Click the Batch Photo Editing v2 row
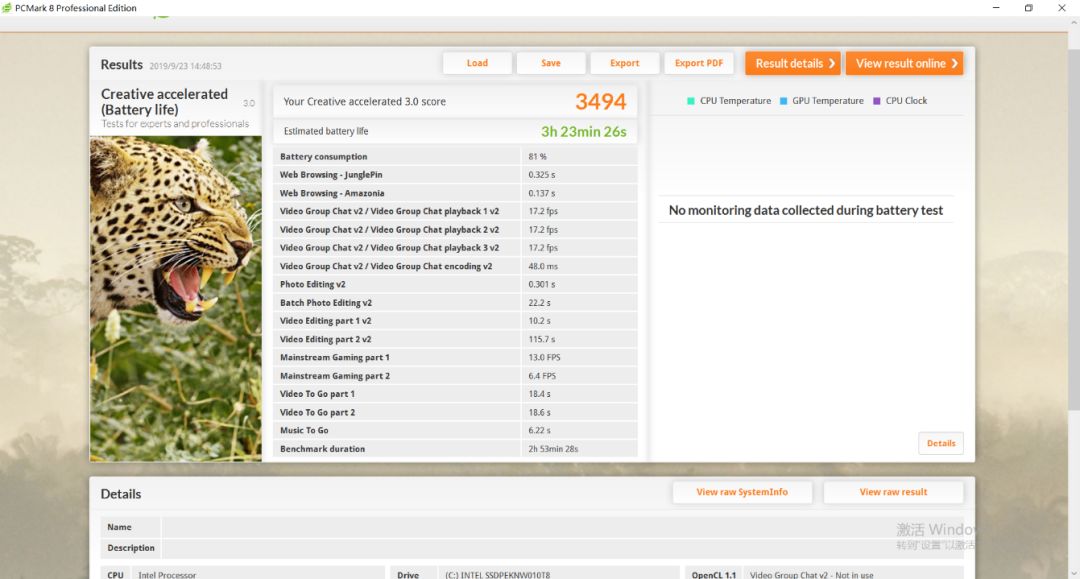This screenshot has width=1080, height=579. [x=455, y=303]
